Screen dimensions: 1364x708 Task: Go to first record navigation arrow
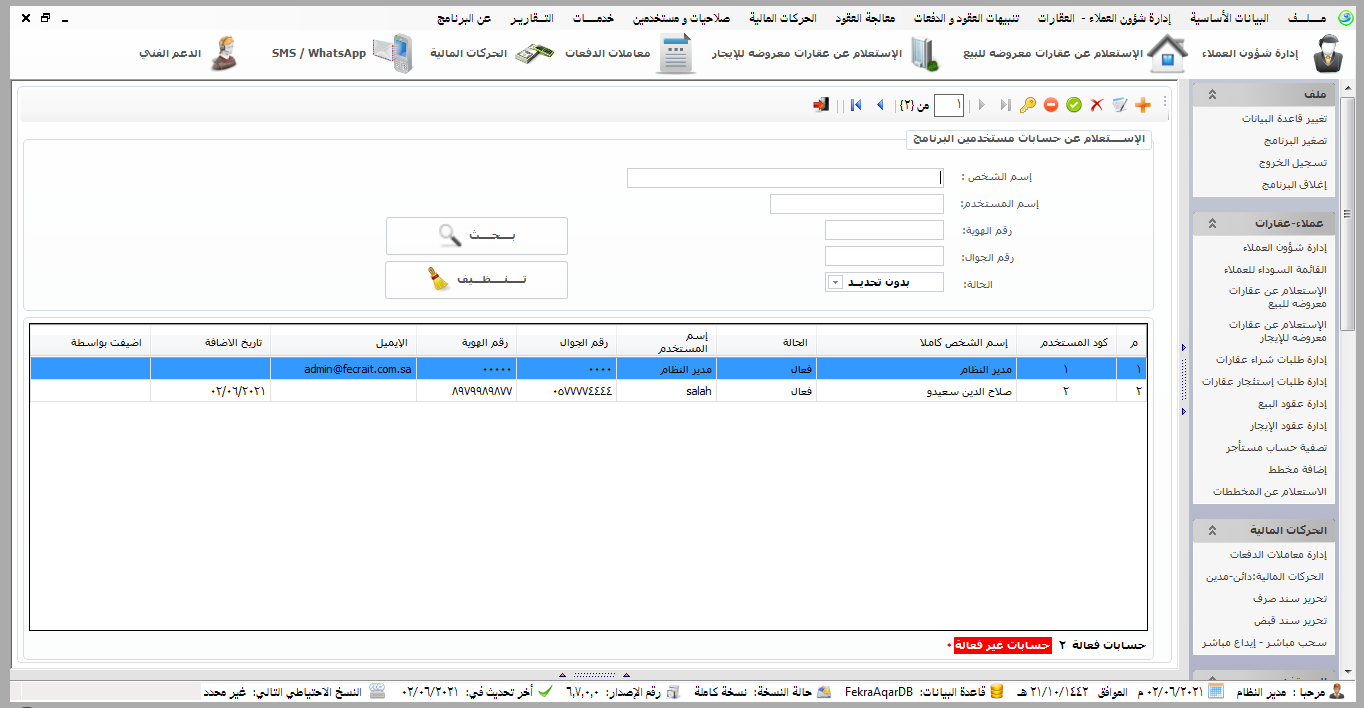tap(856, 105)
